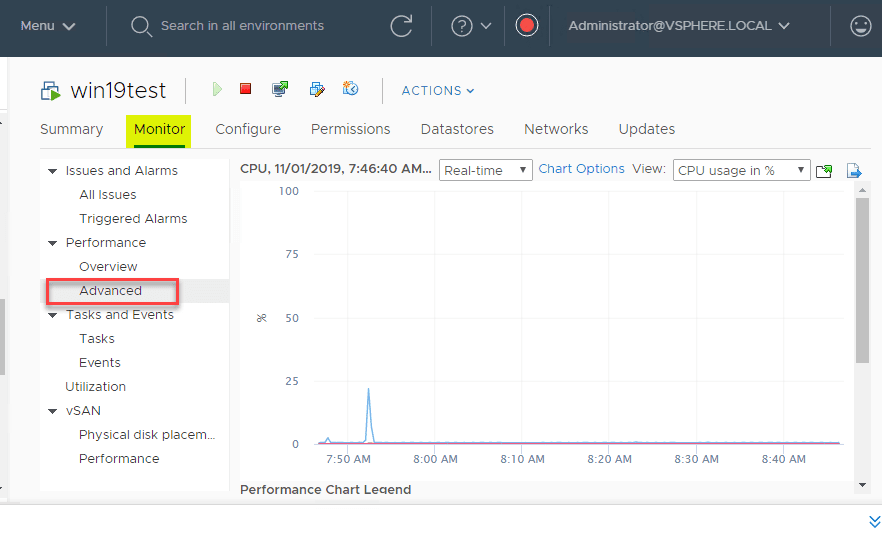The image size is (882, 533).
Task: Click the refresh icon in header
Action: click(x=401, y=26)
